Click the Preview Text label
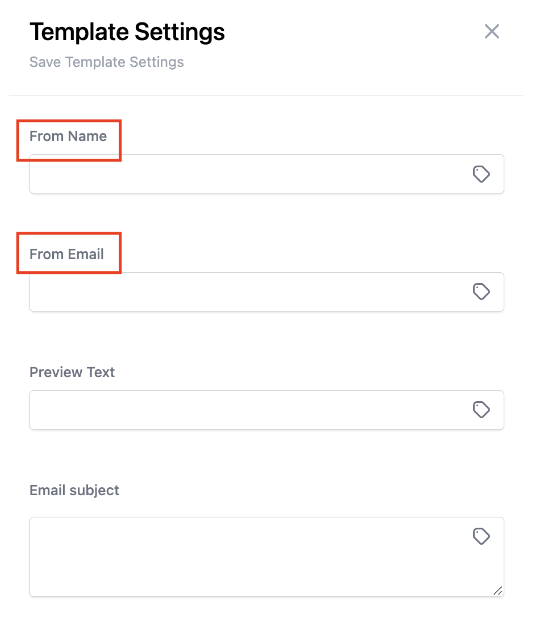 [72, 372]
